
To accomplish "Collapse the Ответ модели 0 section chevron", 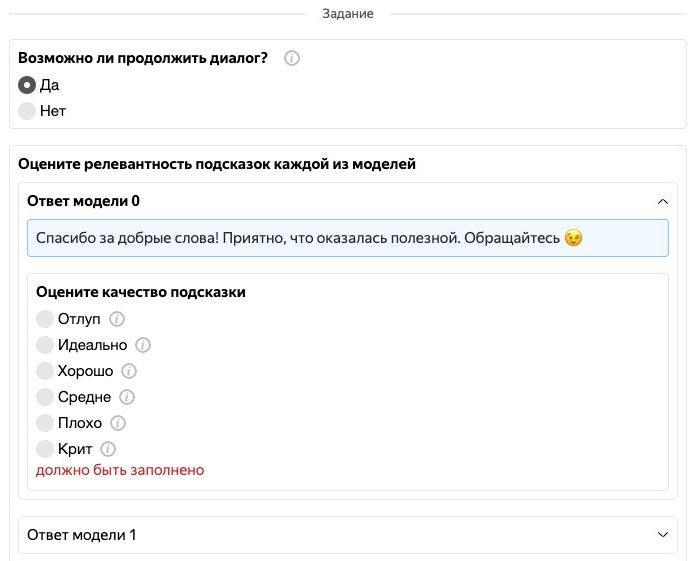I will tap(662, 201).
